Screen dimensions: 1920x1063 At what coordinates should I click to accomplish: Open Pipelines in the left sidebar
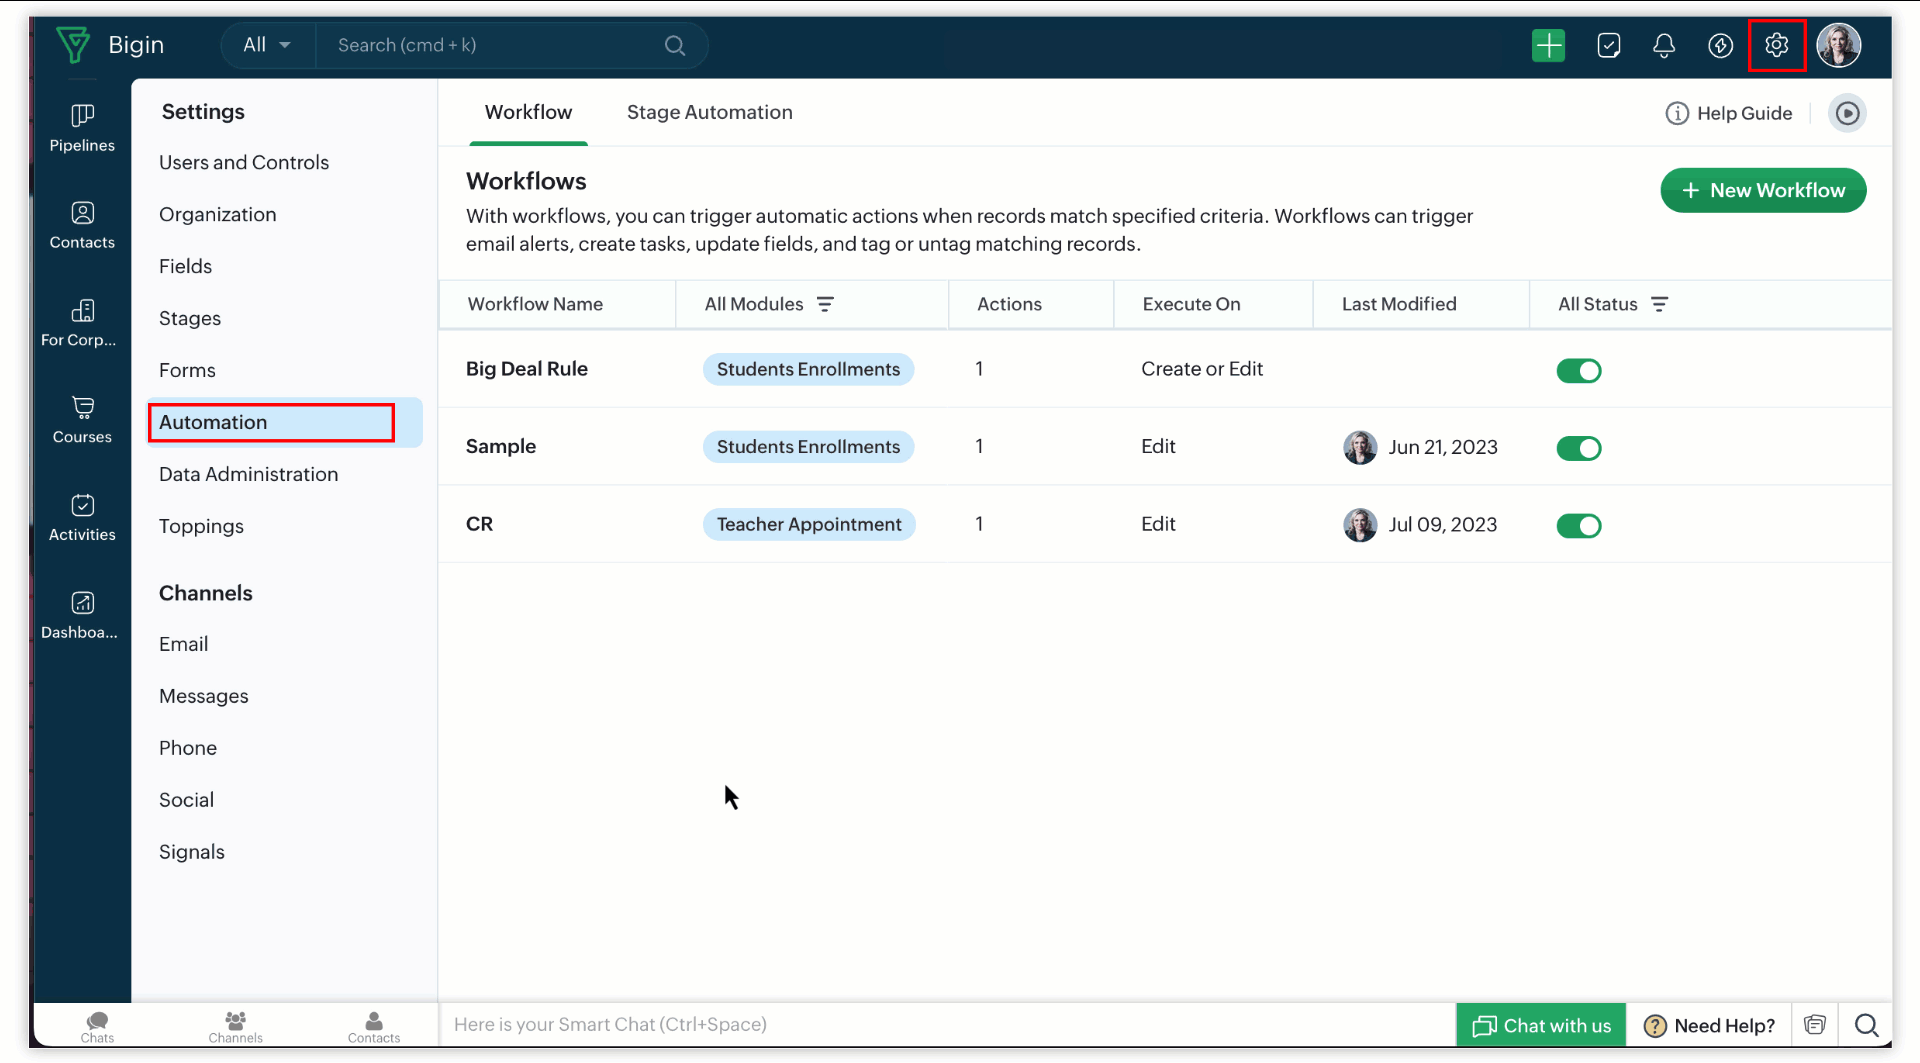pos(82,128)
